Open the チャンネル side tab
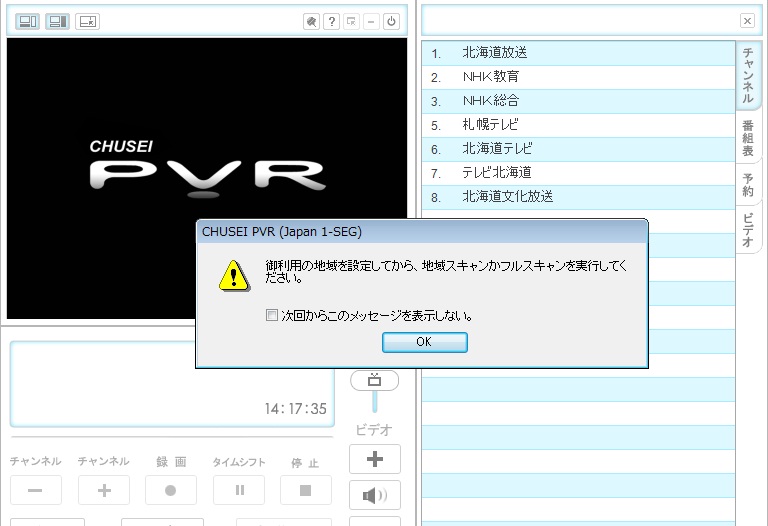The image size is (768, 526). coord(747,75)
